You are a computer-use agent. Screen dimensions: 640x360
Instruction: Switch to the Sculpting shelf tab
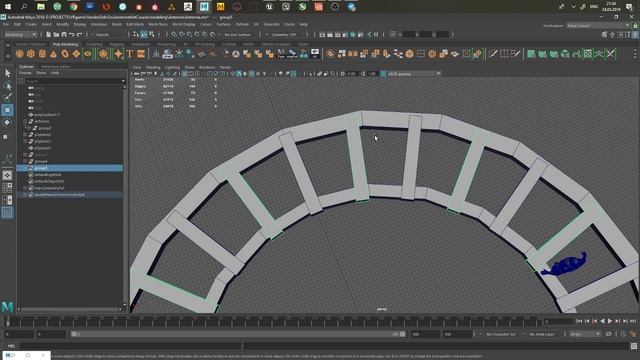tap(94, 44)
